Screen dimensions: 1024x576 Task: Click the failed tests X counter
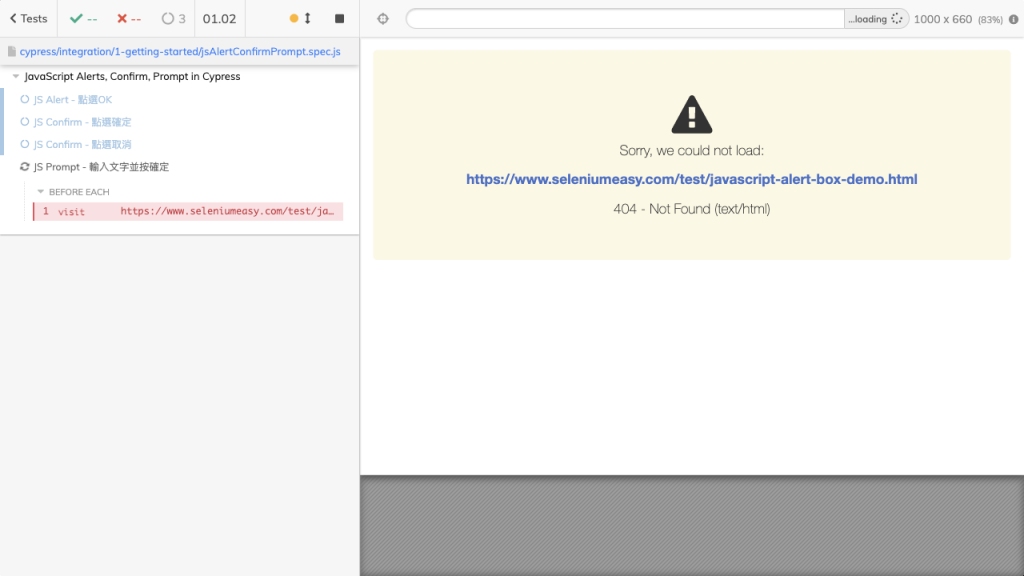pyautogui.click(x=129, y=18)
